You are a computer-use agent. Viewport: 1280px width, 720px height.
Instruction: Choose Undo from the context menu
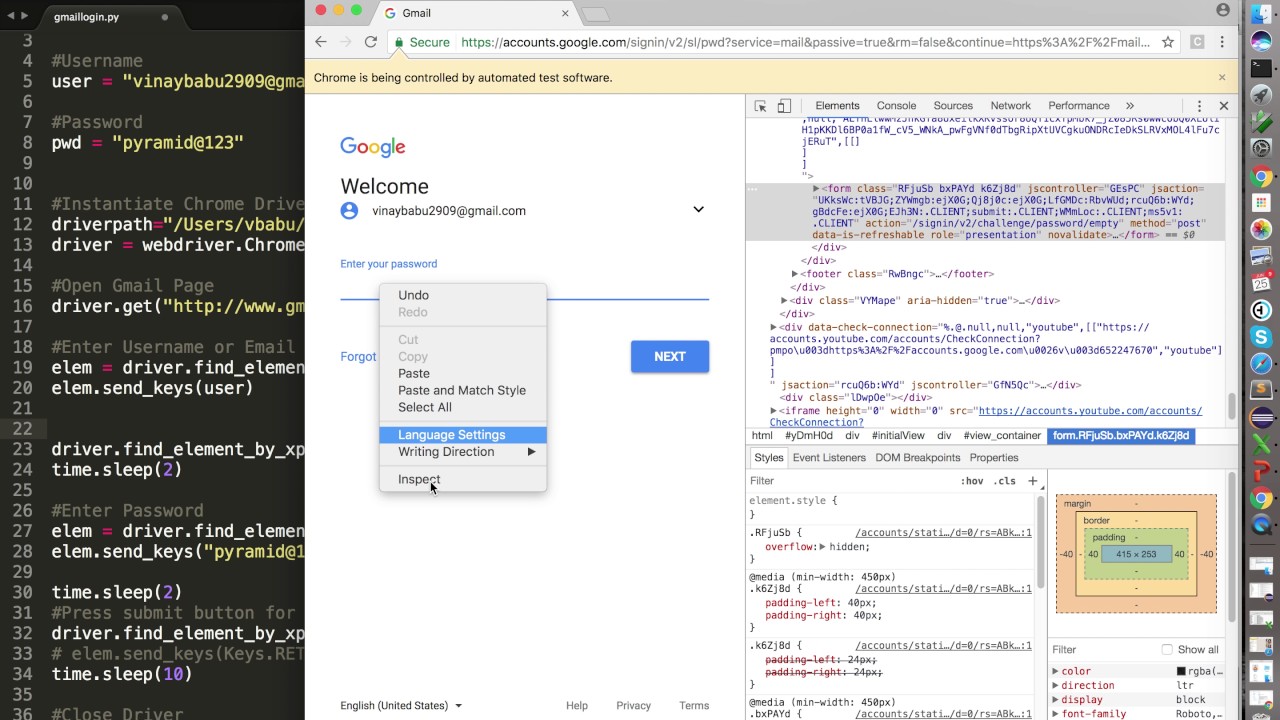click(463, 295)
